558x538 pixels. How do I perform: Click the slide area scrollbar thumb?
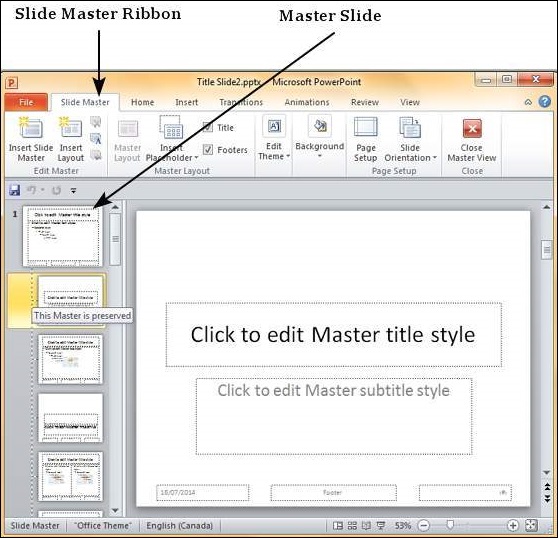tap(547, 250)
